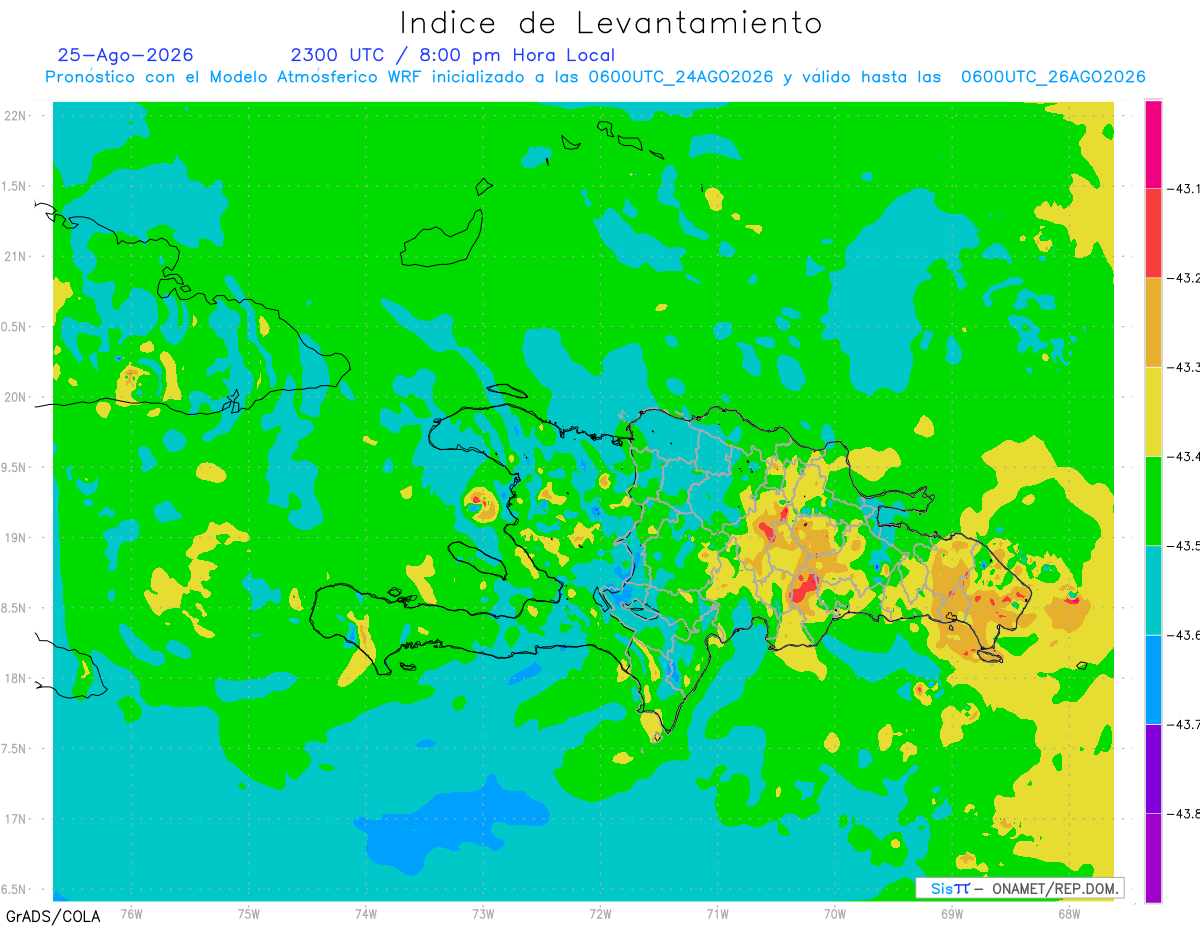Viewport: 1200px width, 927px height.
Task: Click the '17N' latitude label
Action: click(17, 819)
